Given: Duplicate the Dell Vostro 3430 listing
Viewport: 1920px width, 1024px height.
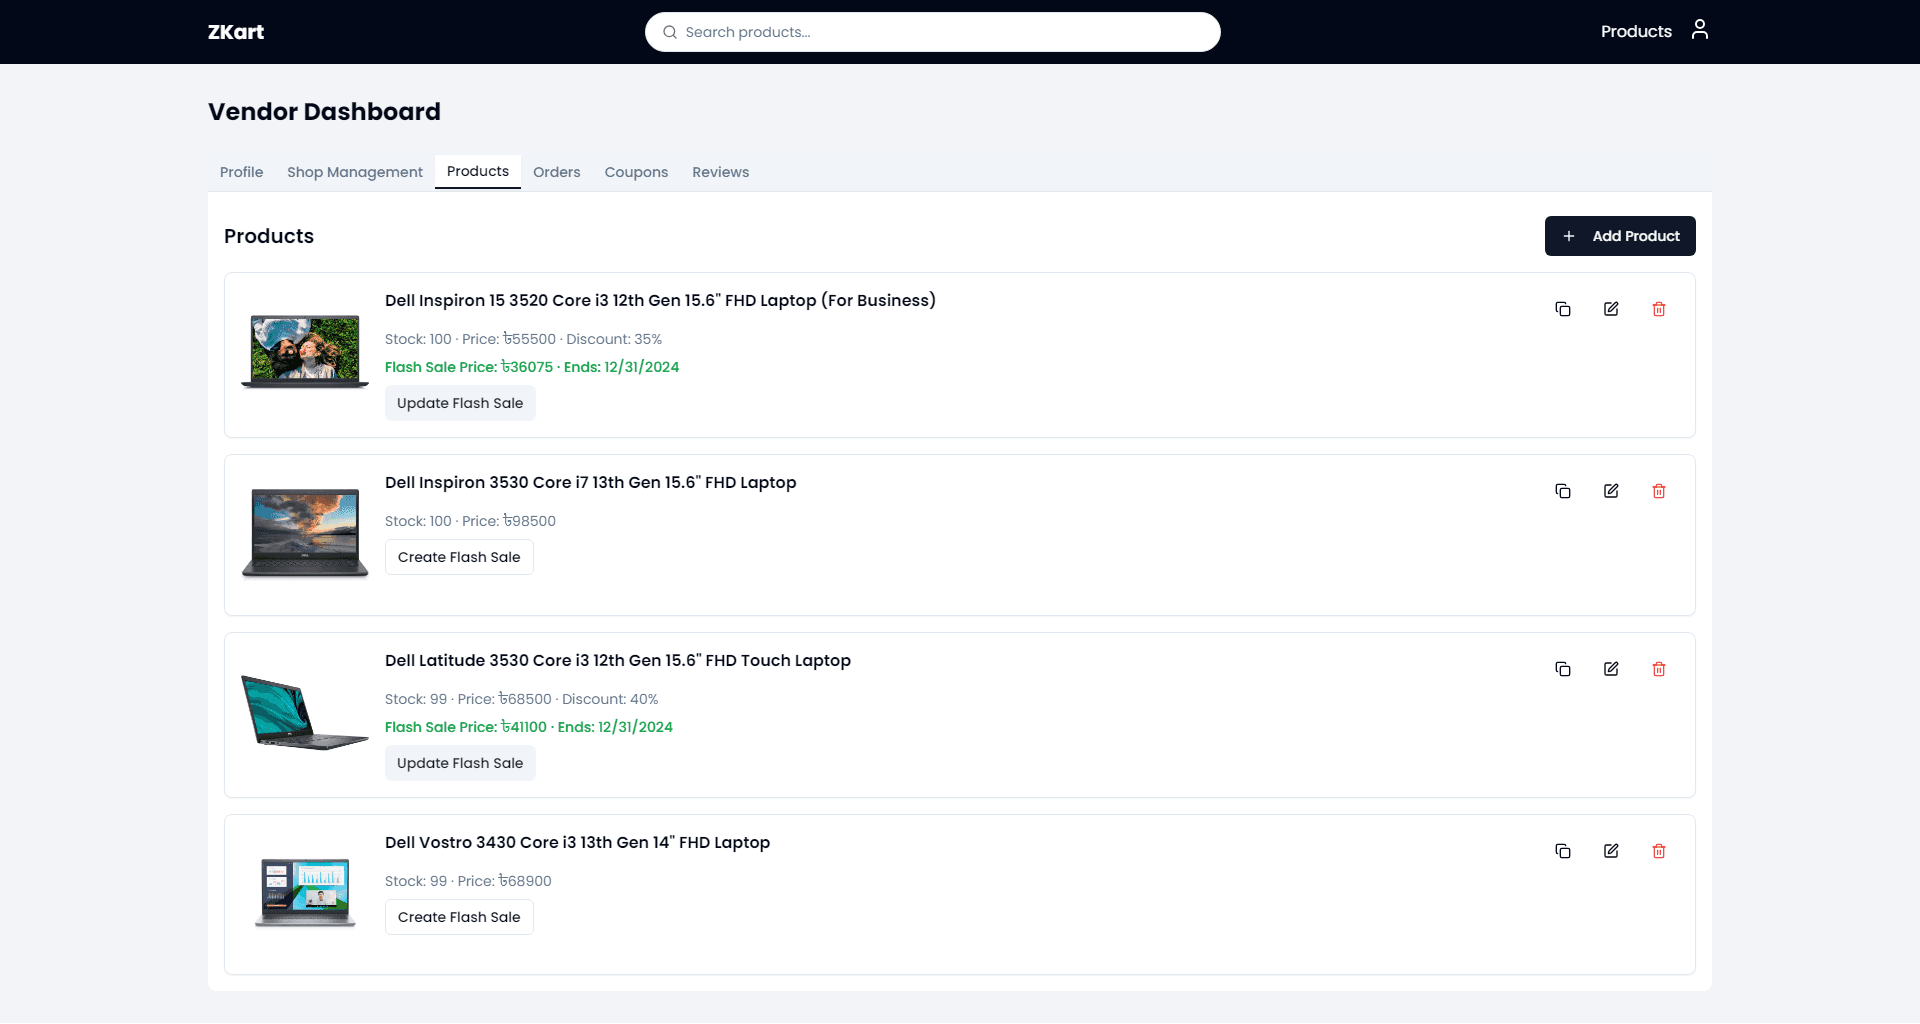Looking at the screenshot, I should coord(1564,851).
